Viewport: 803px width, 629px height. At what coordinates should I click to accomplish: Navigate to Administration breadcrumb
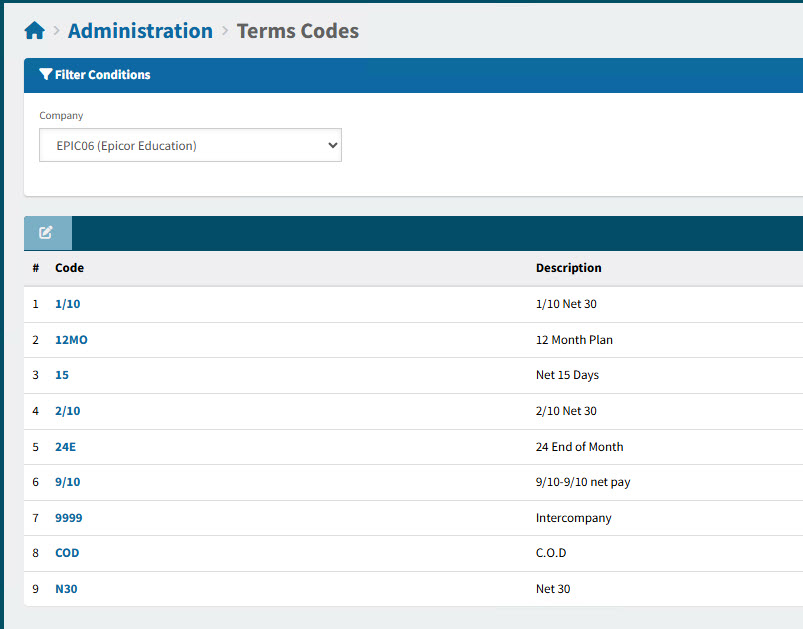[140, 31]
